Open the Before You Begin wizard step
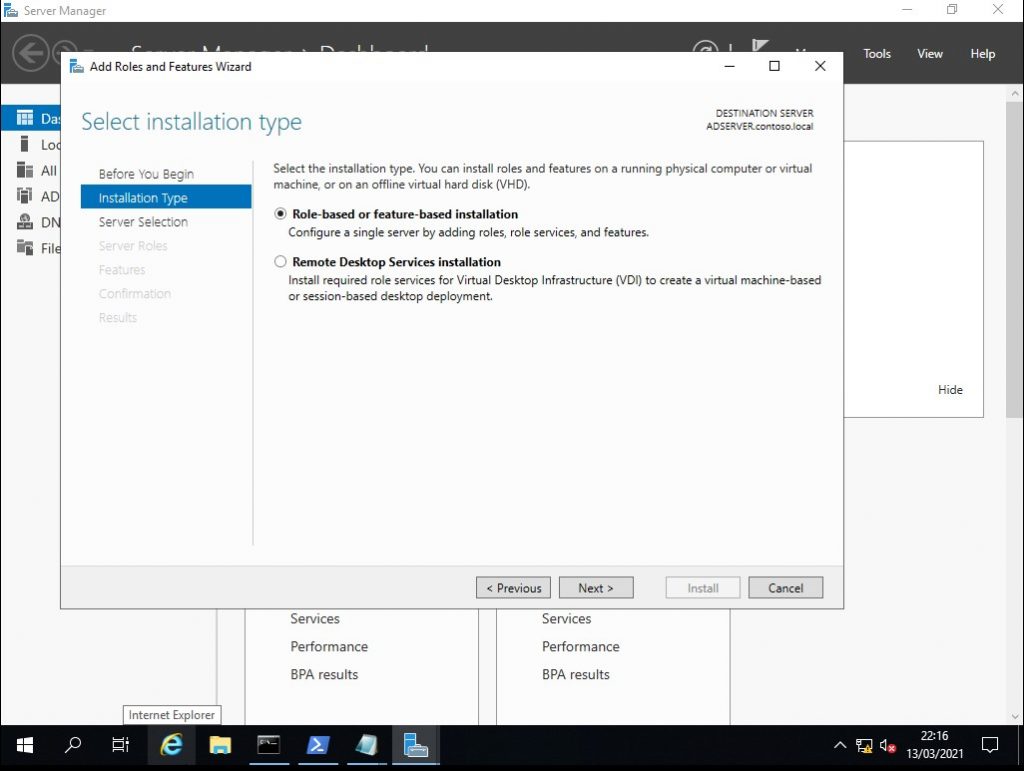The width and height of the screenshot is (1024, 771). tap(146, 174)
